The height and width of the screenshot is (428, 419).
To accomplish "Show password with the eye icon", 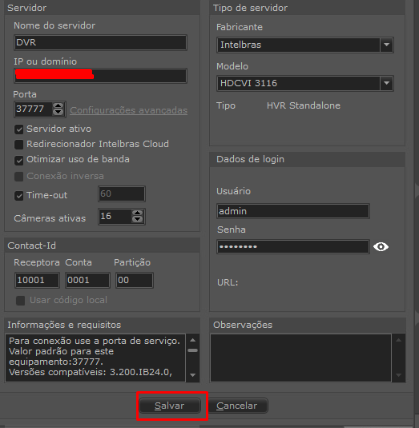I will 381,247.
